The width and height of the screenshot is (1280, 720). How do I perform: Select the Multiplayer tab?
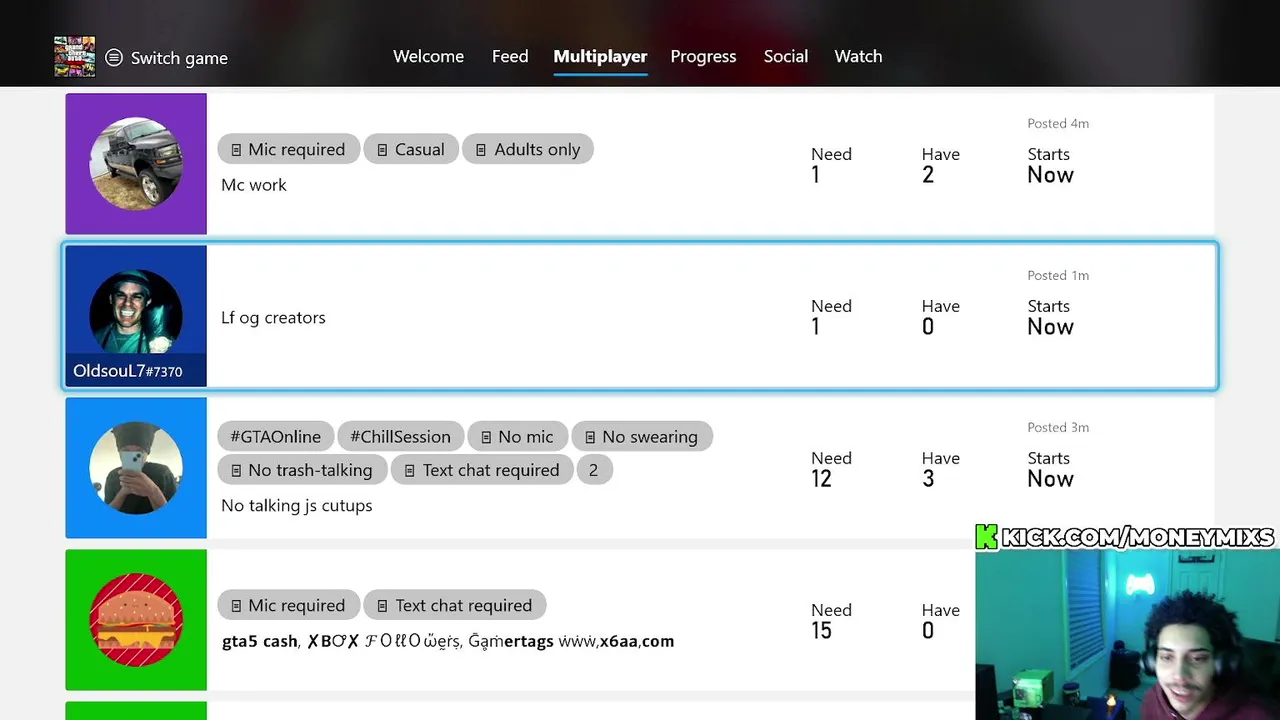(600, 56)
